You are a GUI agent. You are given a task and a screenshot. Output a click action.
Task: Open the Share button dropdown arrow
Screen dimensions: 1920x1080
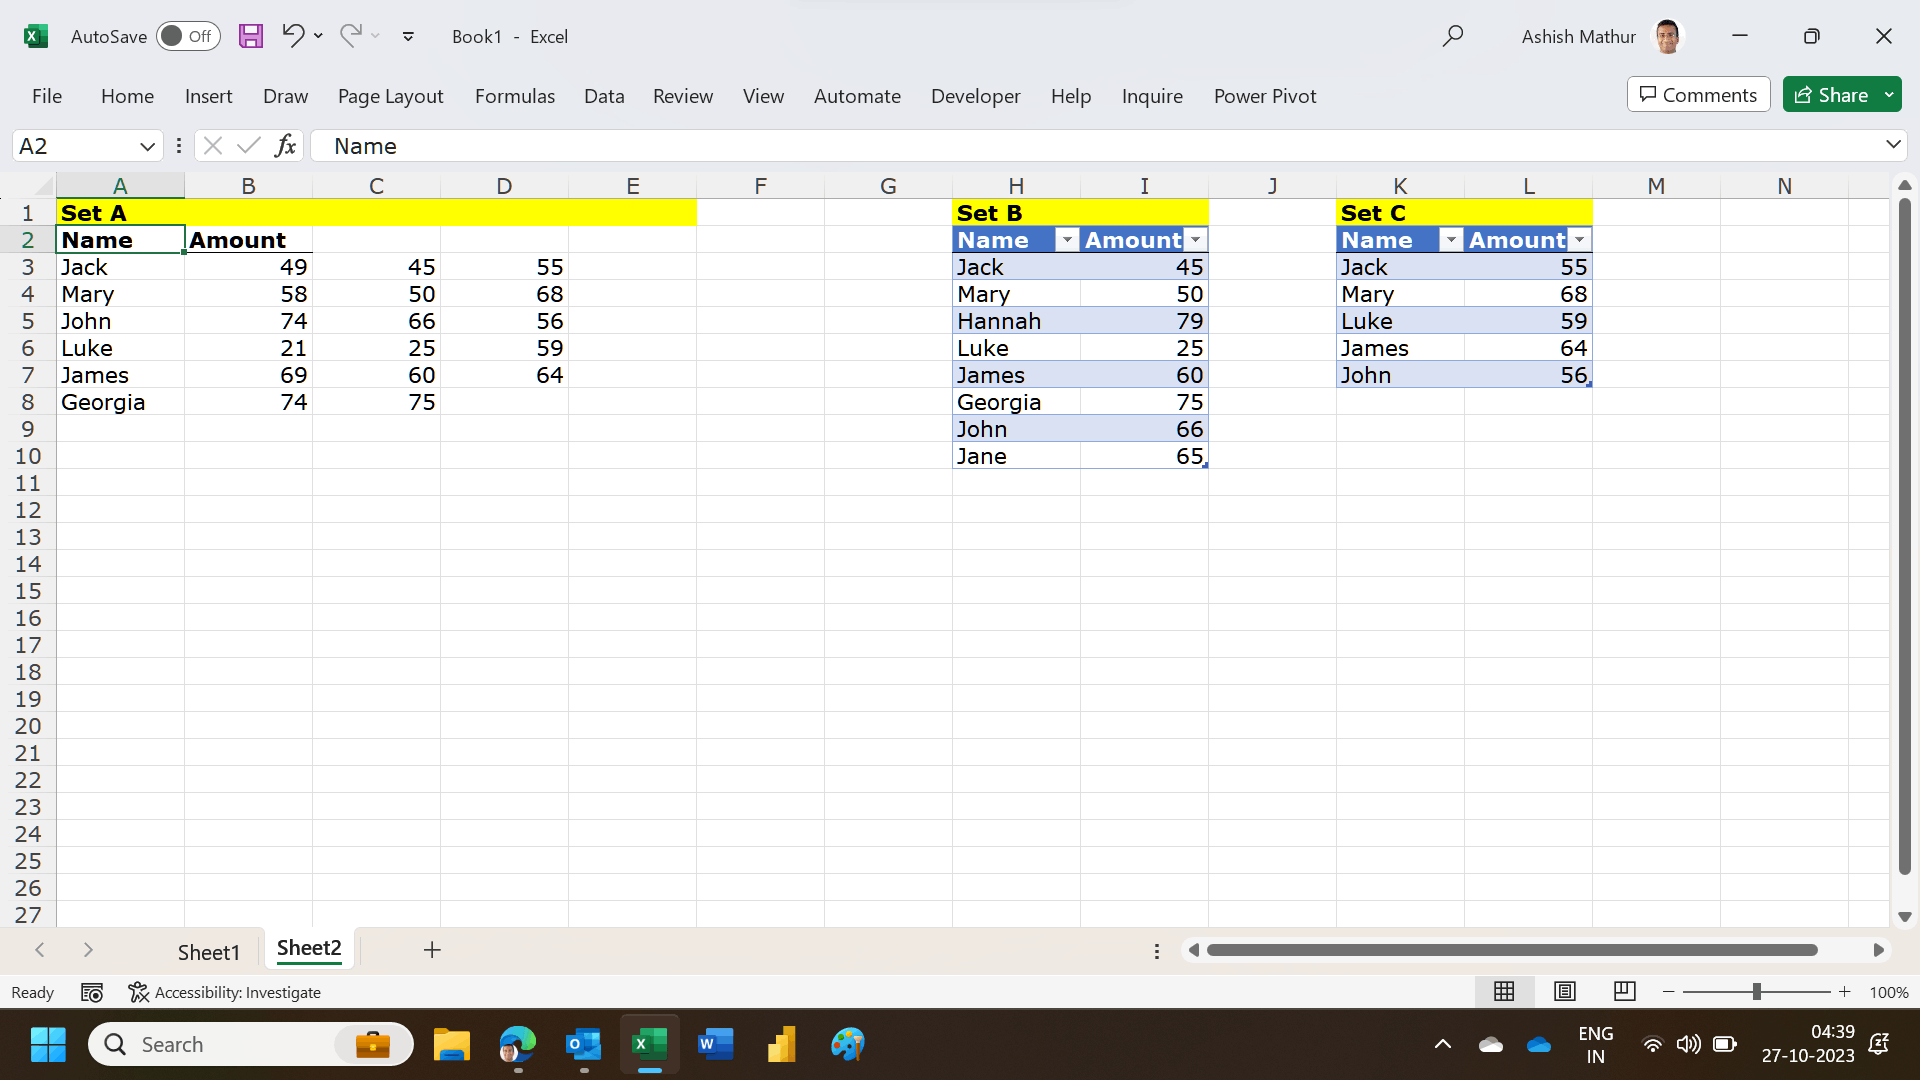tap(1889, 95)
